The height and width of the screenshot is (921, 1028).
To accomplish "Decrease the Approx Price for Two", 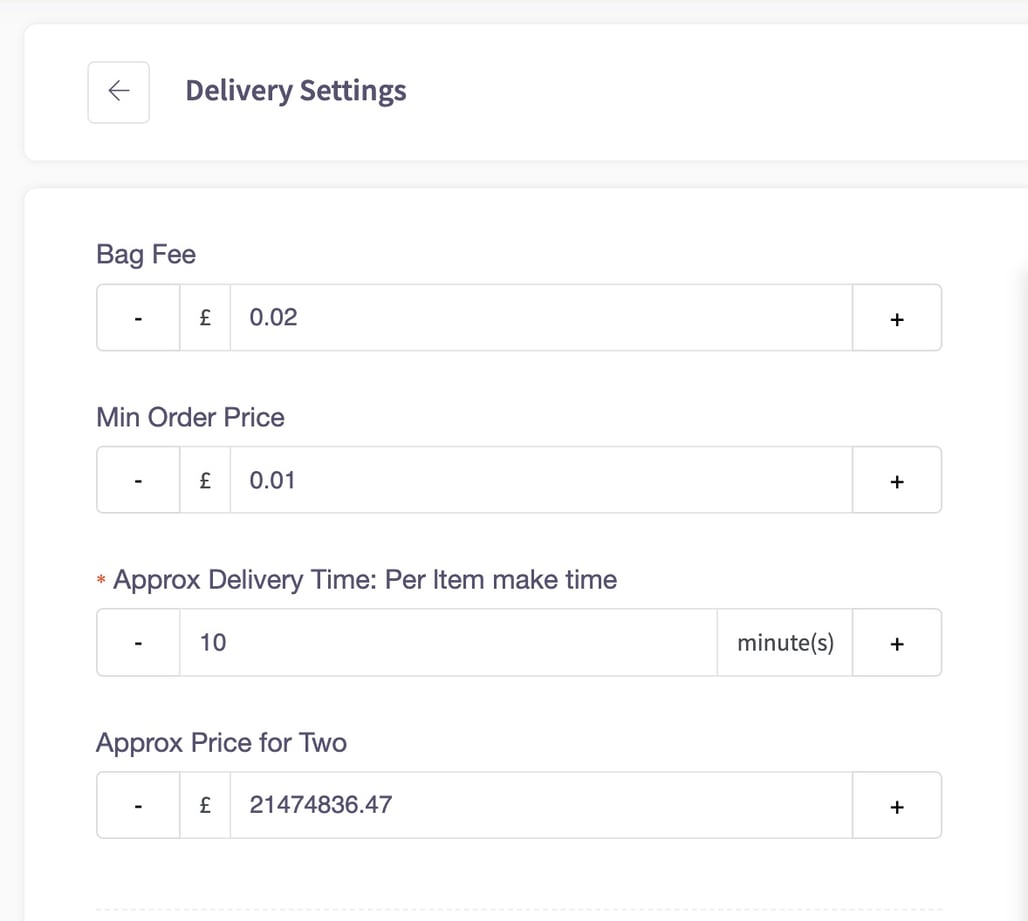I will (138, 805).
